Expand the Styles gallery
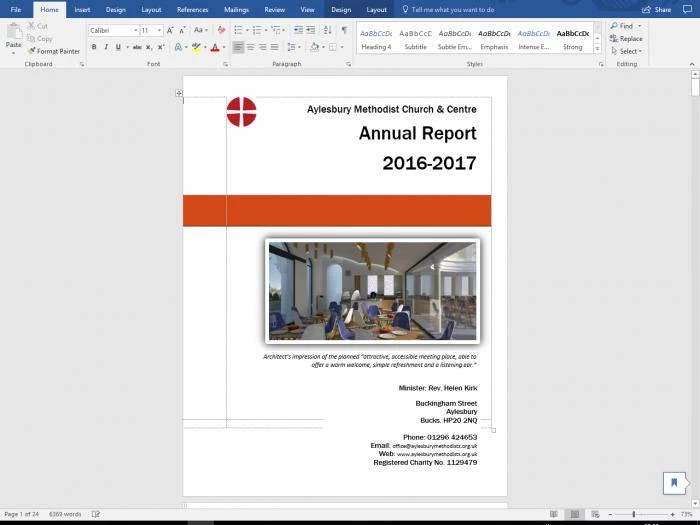700x525 pixels. point(597,49)
